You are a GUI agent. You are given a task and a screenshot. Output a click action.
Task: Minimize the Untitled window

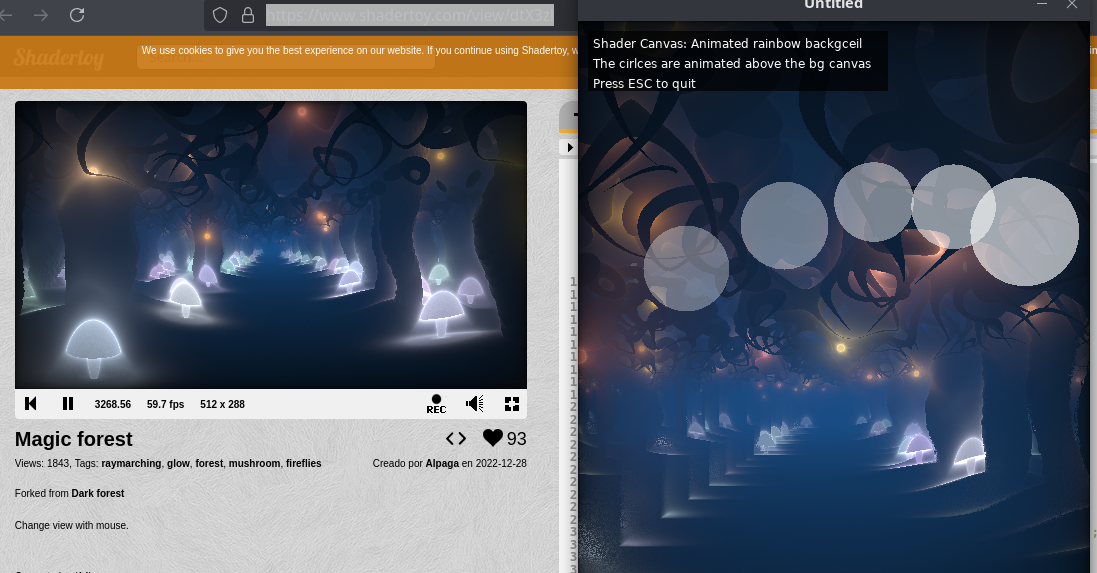coord(1042,5)
